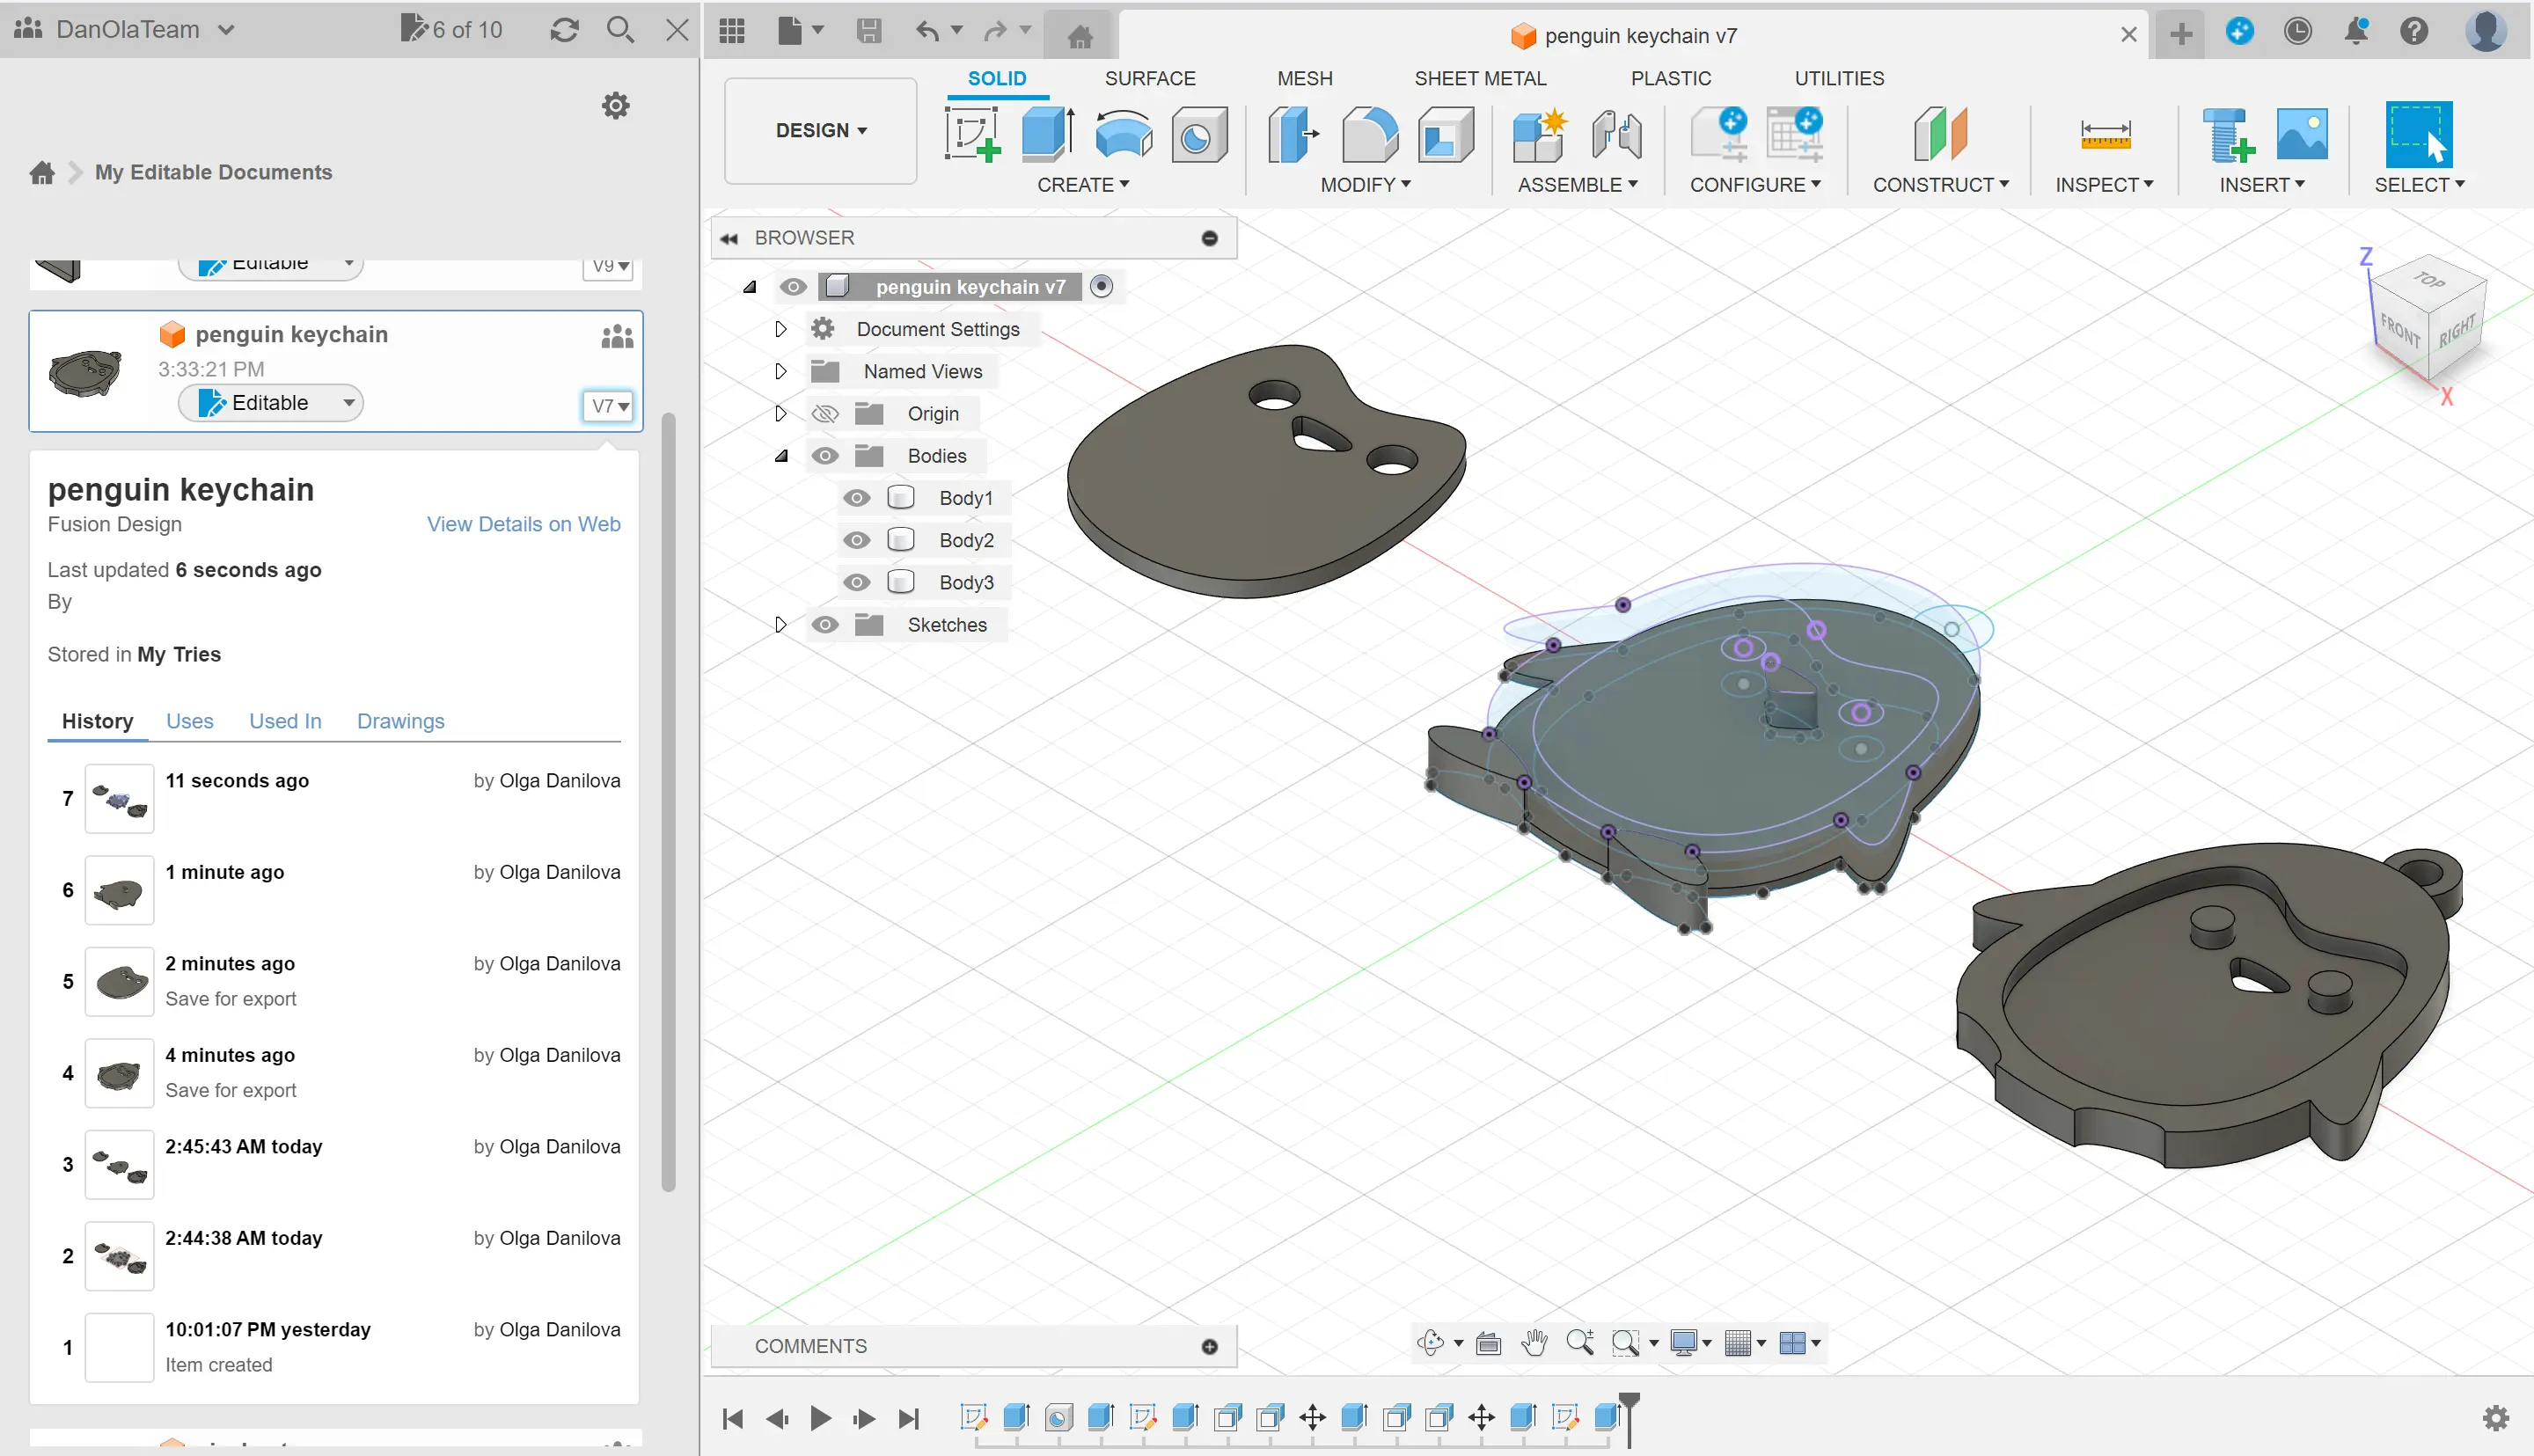This screenshot has height=1456, width=2534.
Task: Open notifications bell
Action: click(x=2355, y=31)
